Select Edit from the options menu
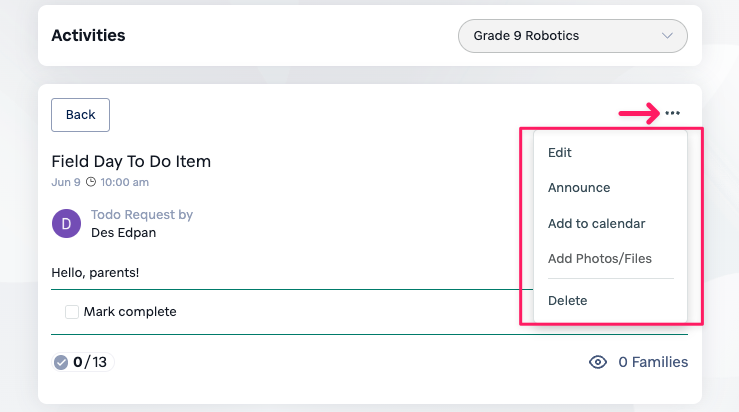The image size is (739, 412). (x=560, y=153)
